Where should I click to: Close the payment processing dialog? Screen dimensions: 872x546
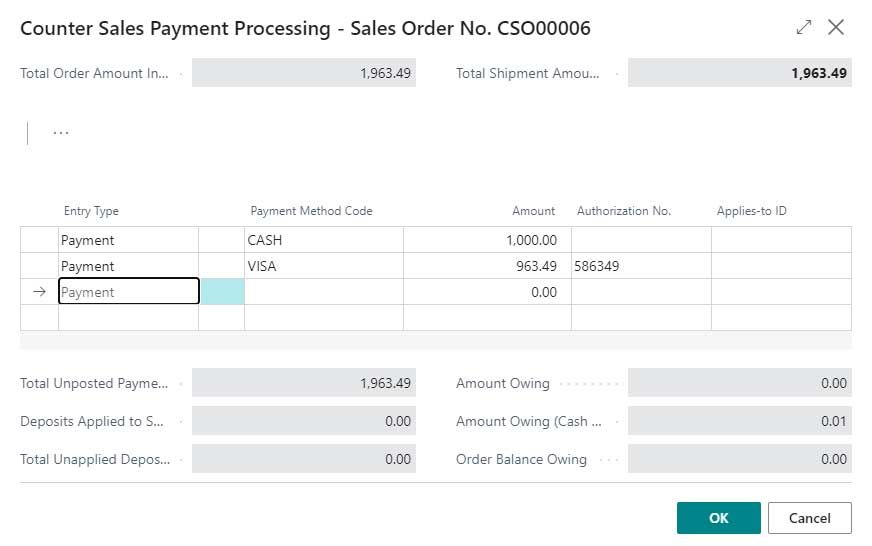[x=836, y=28]
